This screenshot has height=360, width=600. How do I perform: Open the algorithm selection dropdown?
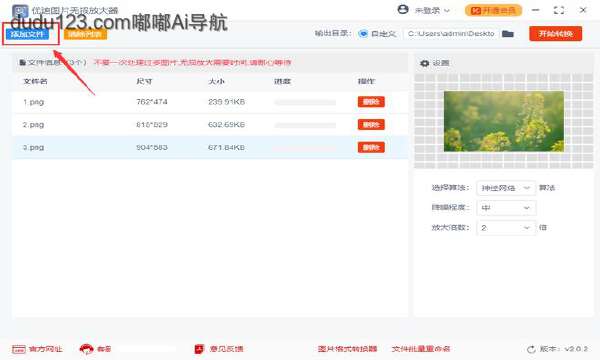tap(506, 188)
